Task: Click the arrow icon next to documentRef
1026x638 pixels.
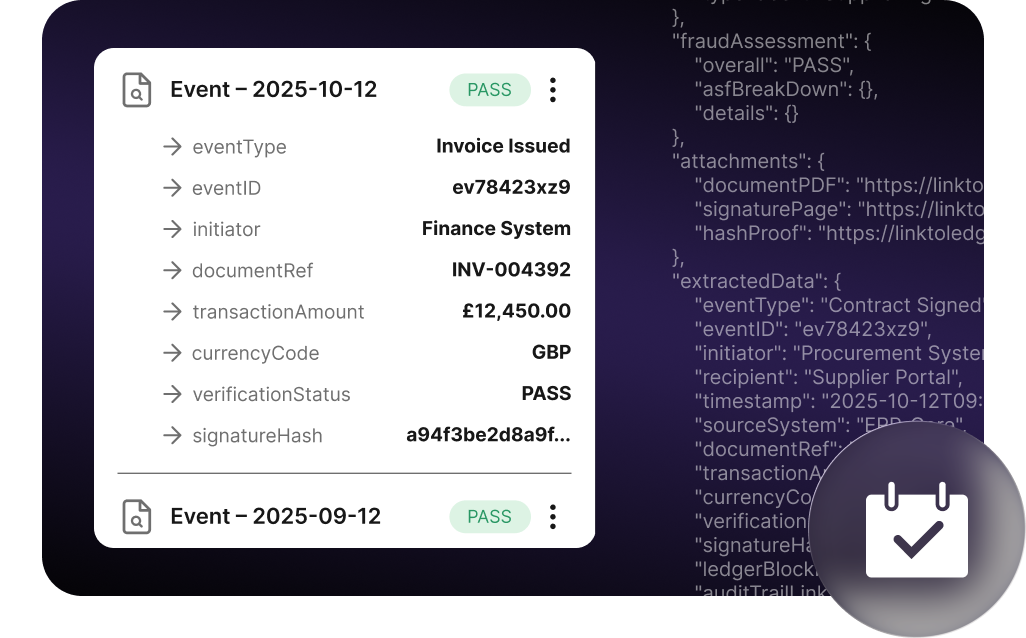Action: click(172, 270)
